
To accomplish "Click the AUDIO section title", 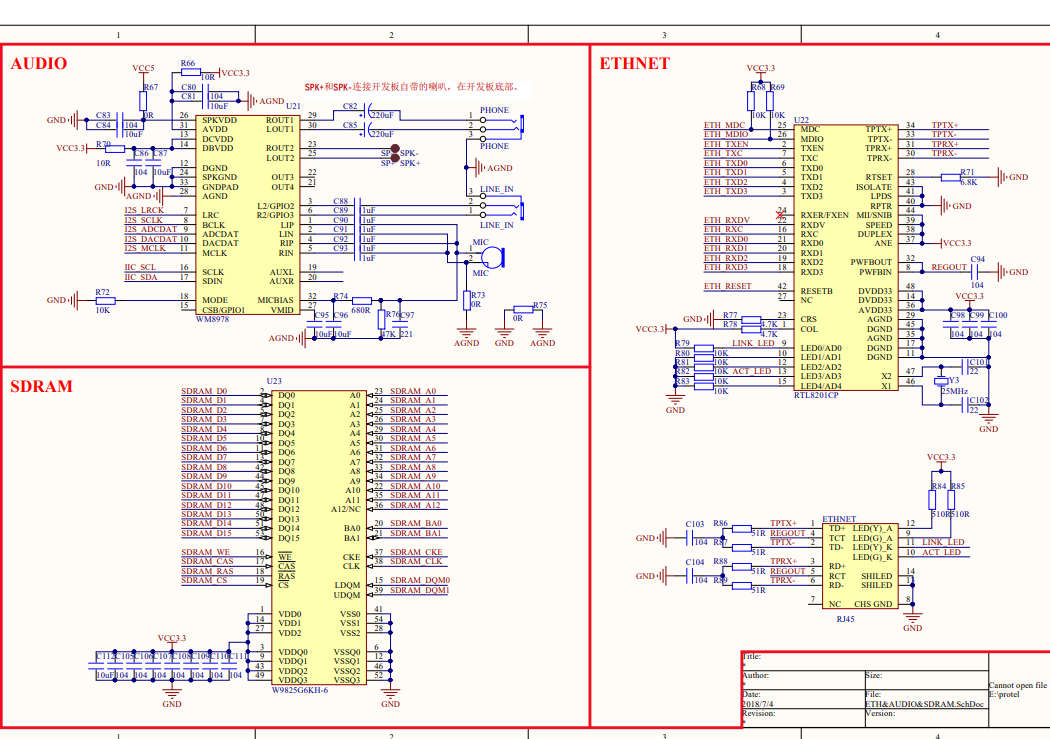I will (x=39, y=64).
